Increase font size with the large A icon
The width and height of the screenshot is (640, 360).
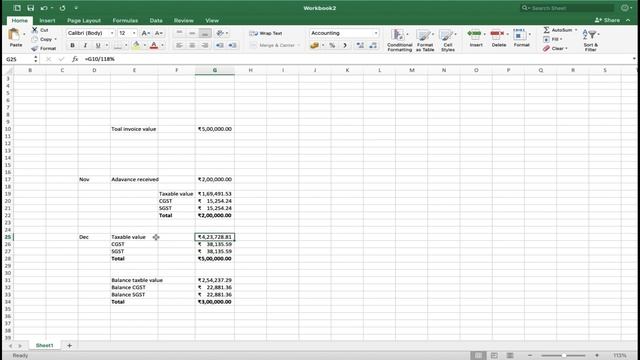click(145, 33)
